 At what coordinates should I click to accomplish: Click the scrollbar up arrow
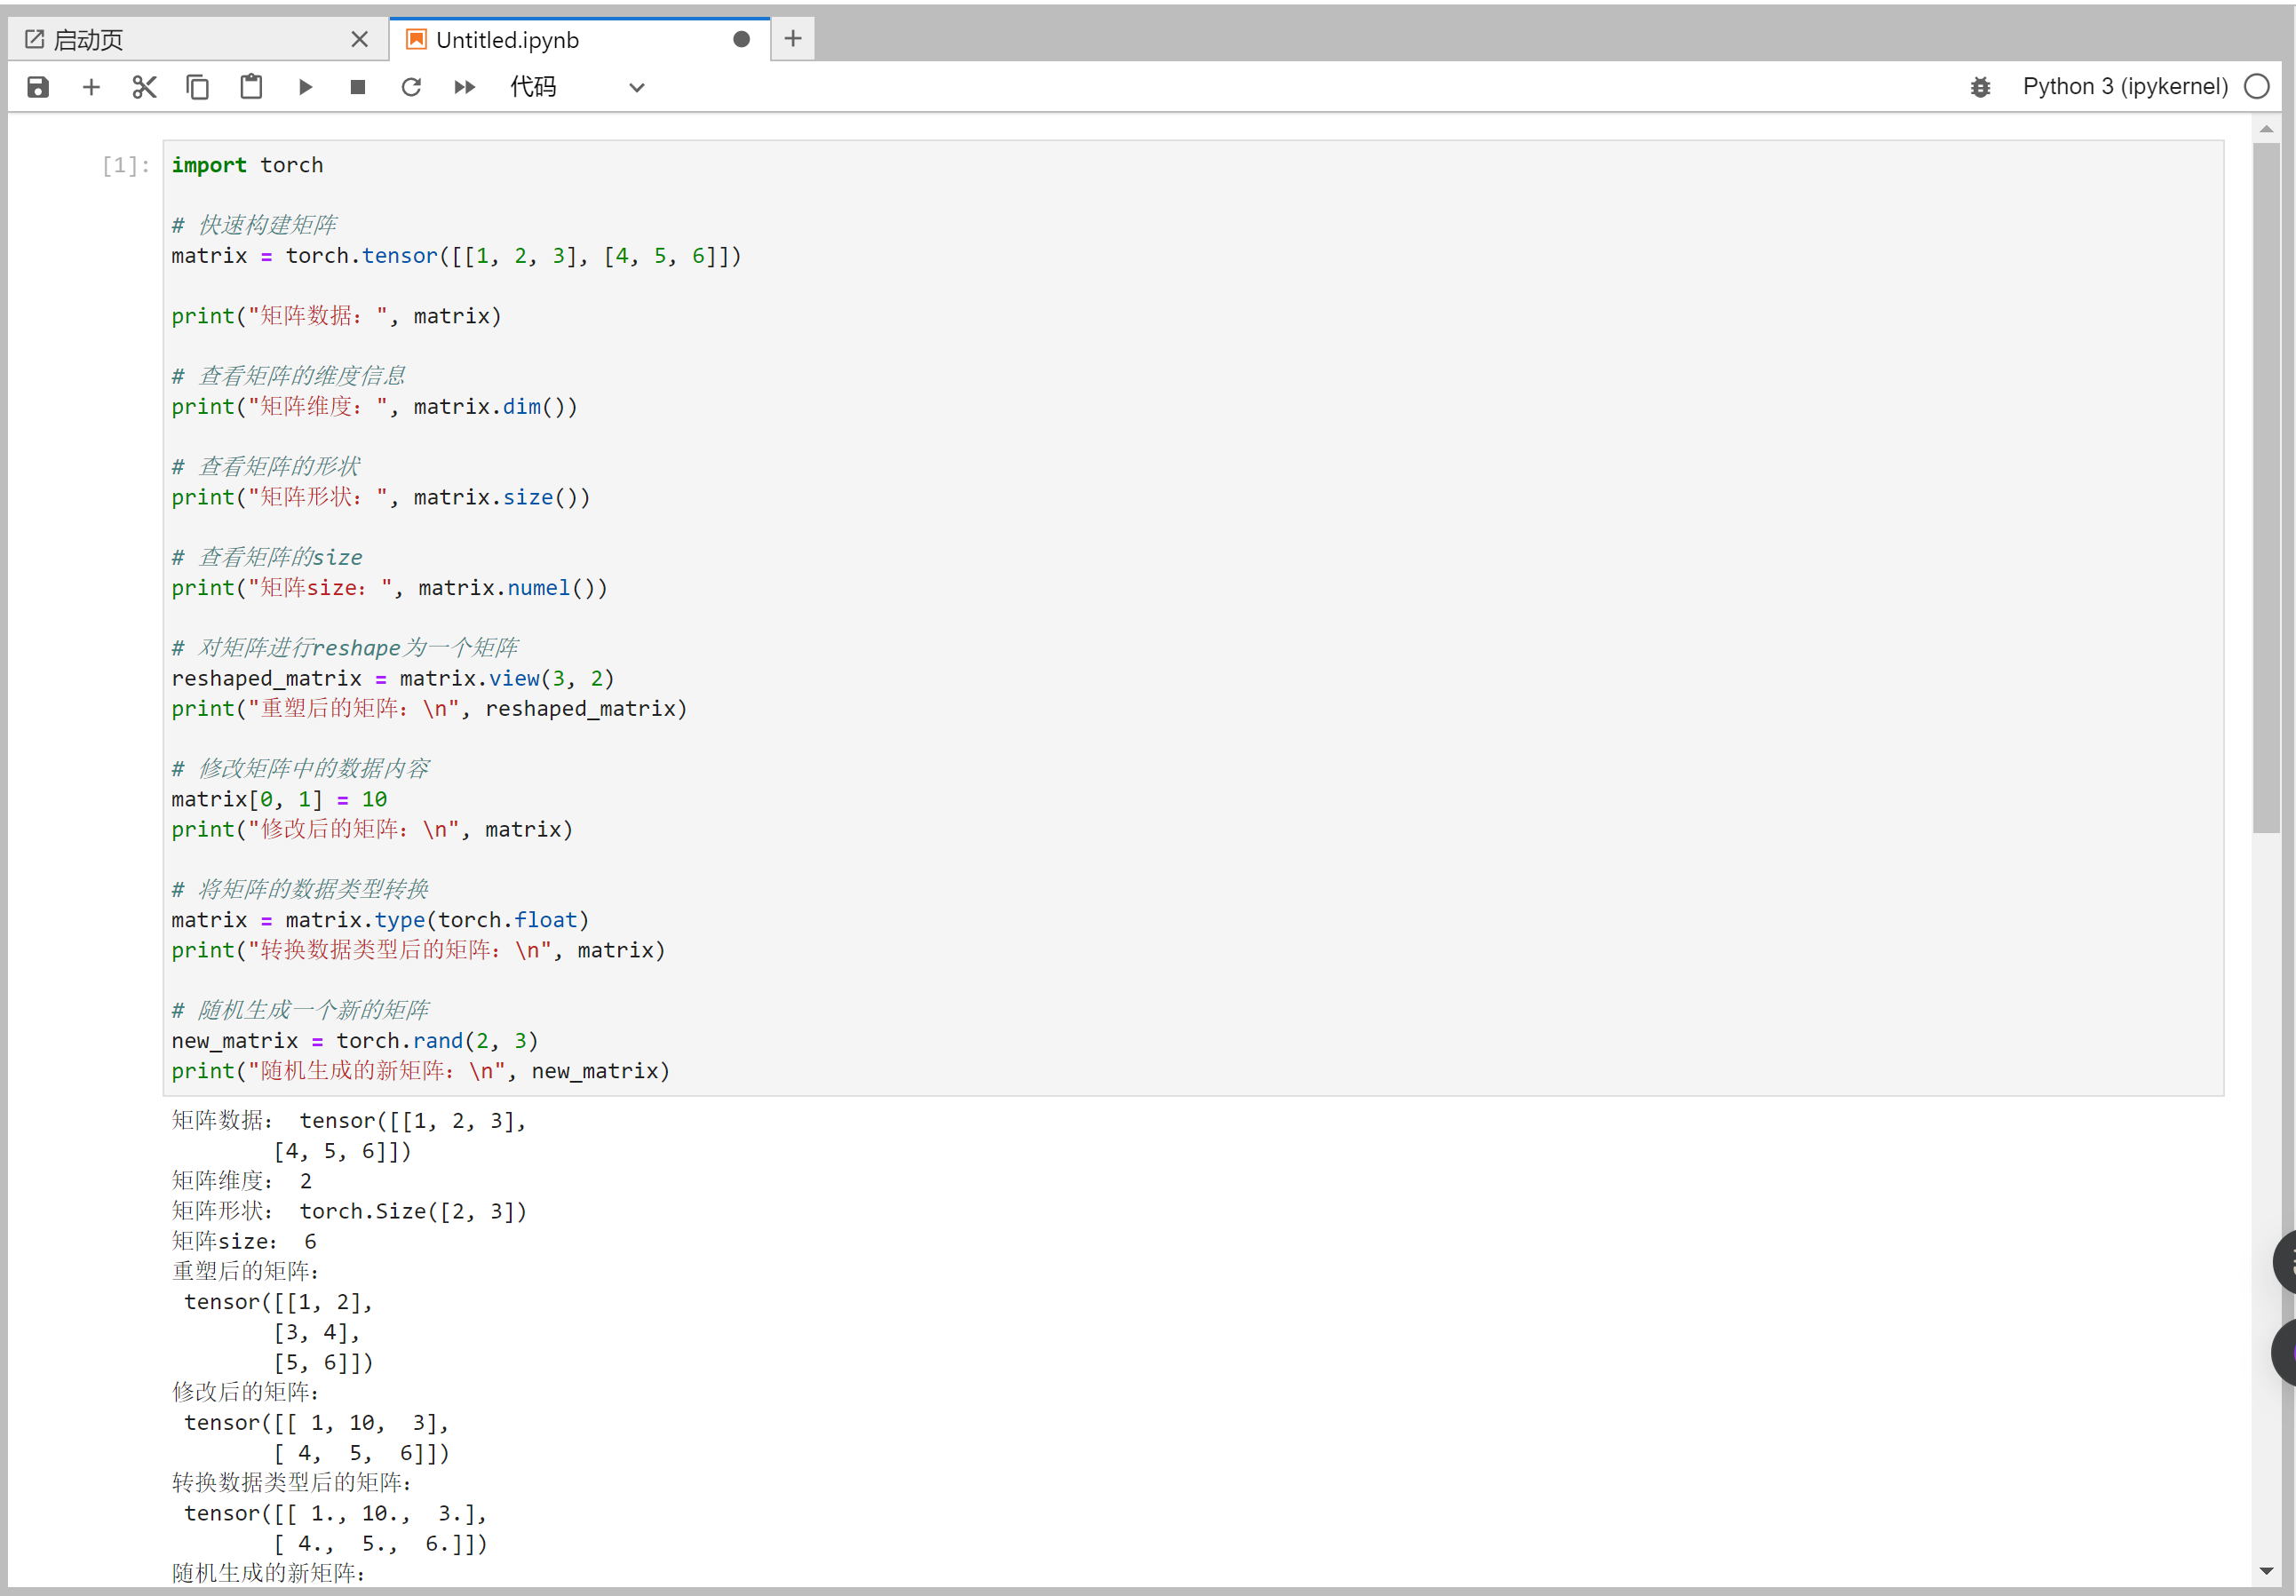2266,129
